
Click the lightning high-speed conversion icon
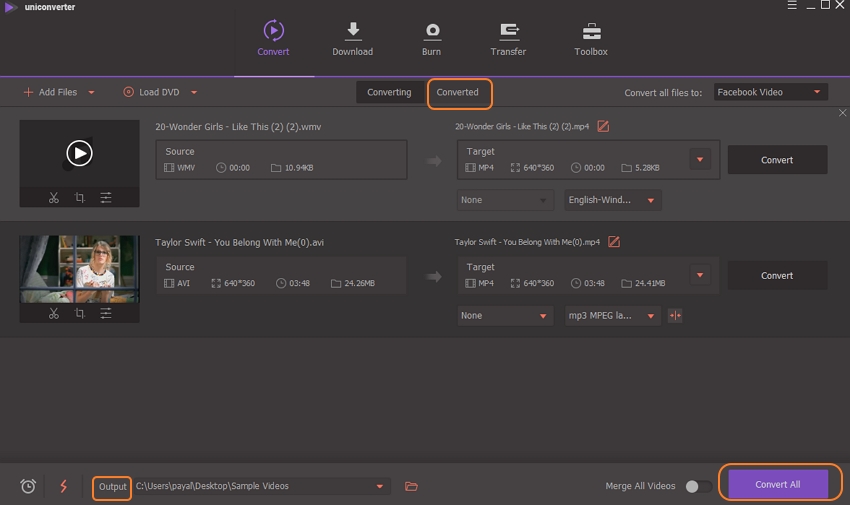click(64, 486)
